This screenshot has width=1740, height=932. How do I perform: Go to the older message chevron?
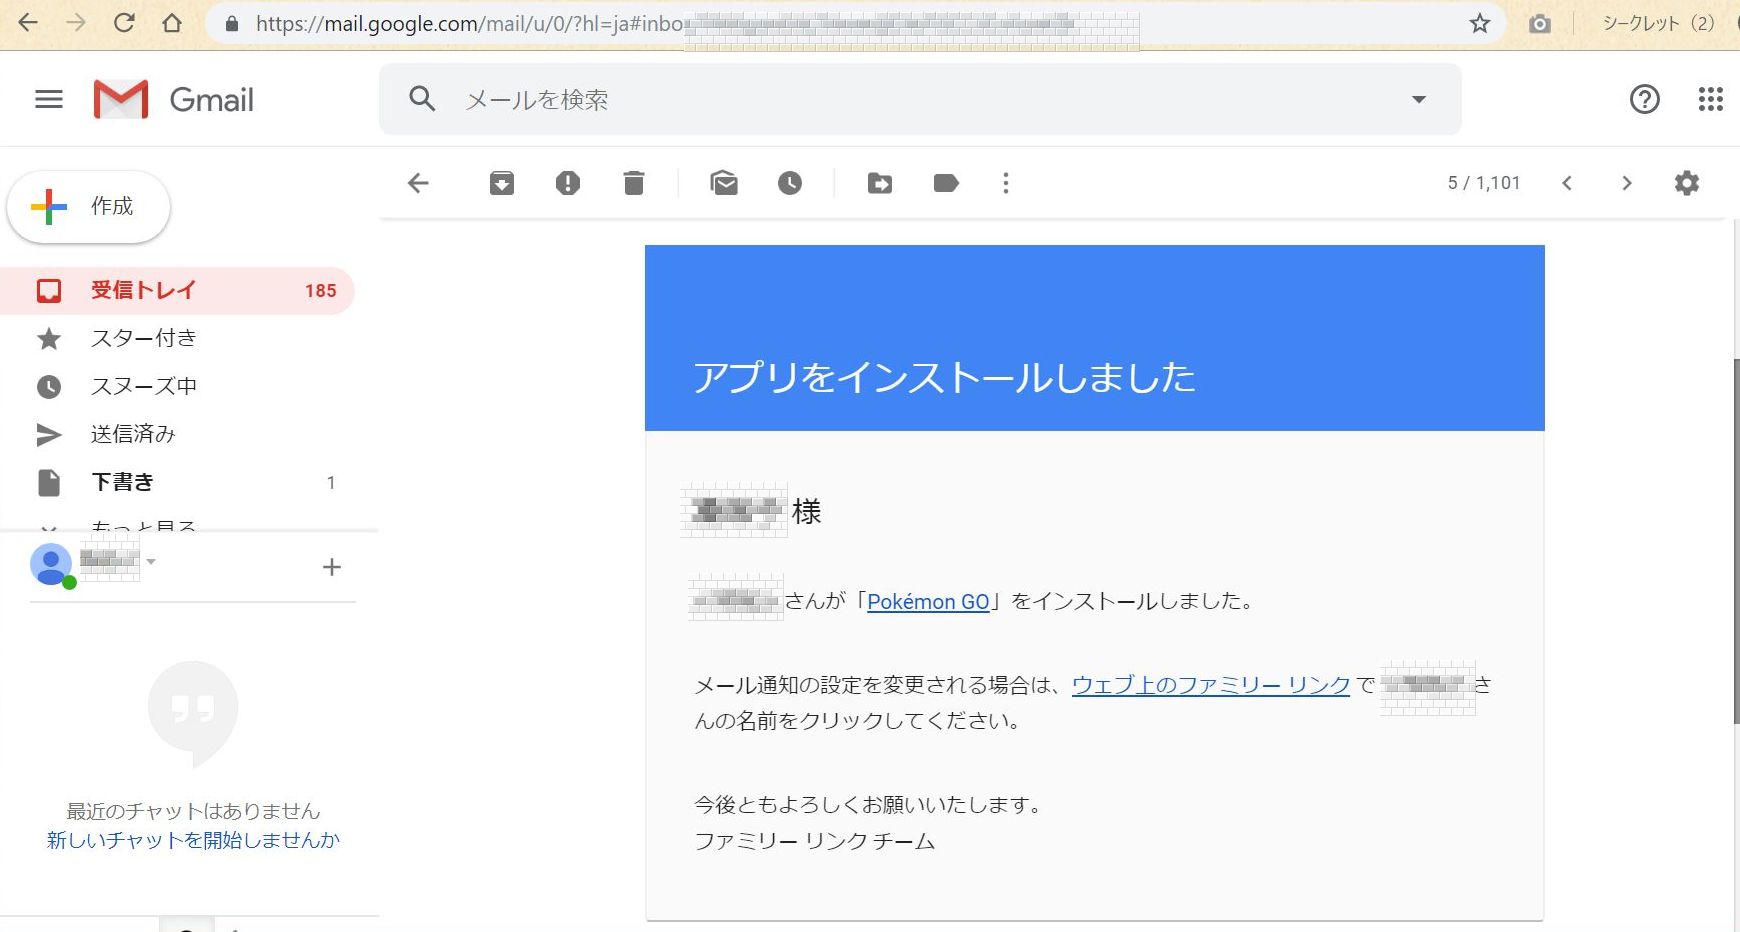1627,183
